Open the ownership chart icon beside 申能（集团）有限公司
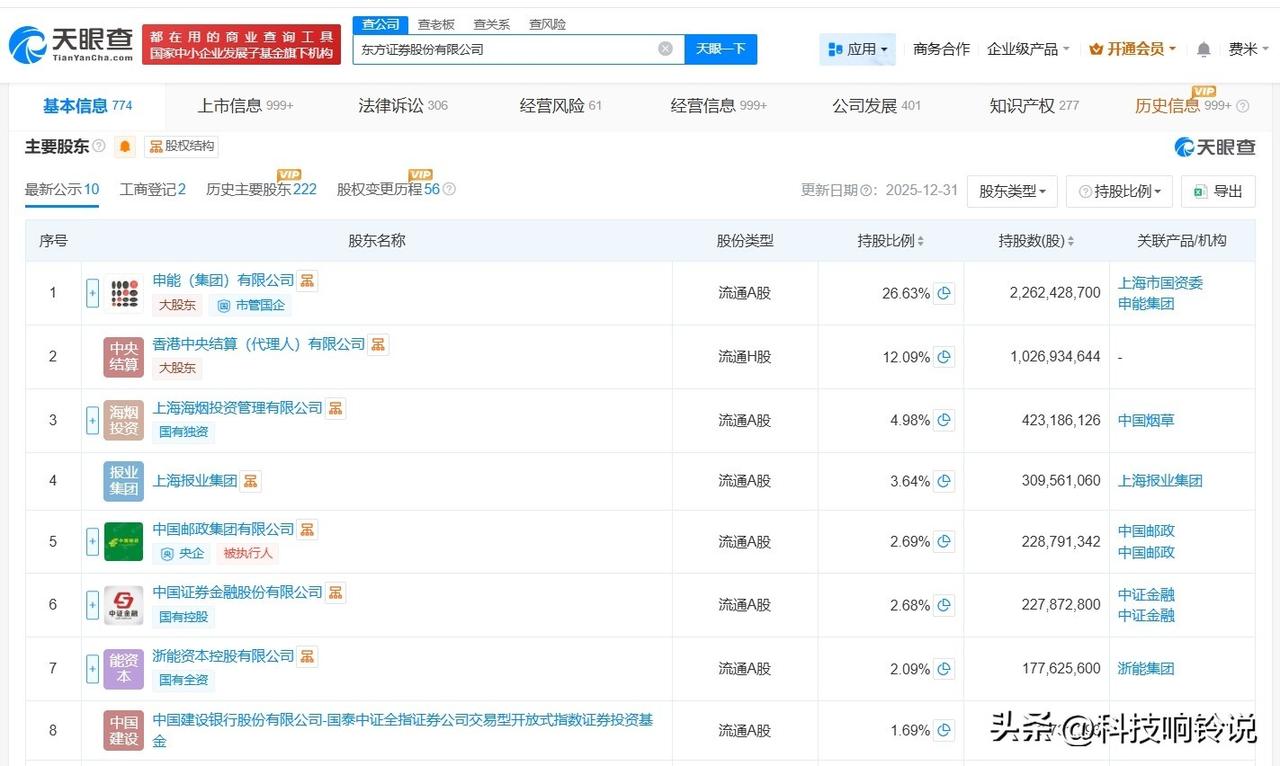 (x=308, y=280)
